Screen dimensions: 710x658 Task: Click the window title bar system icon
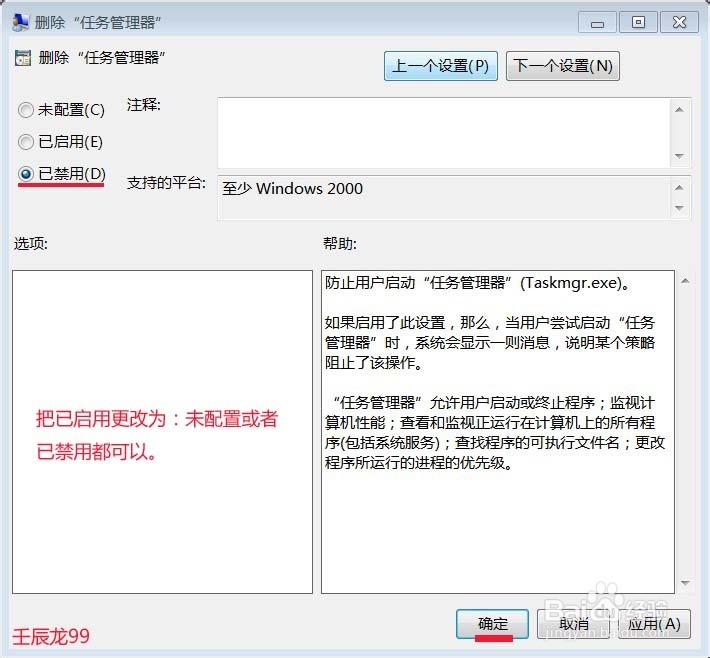(x=20, y=22)
